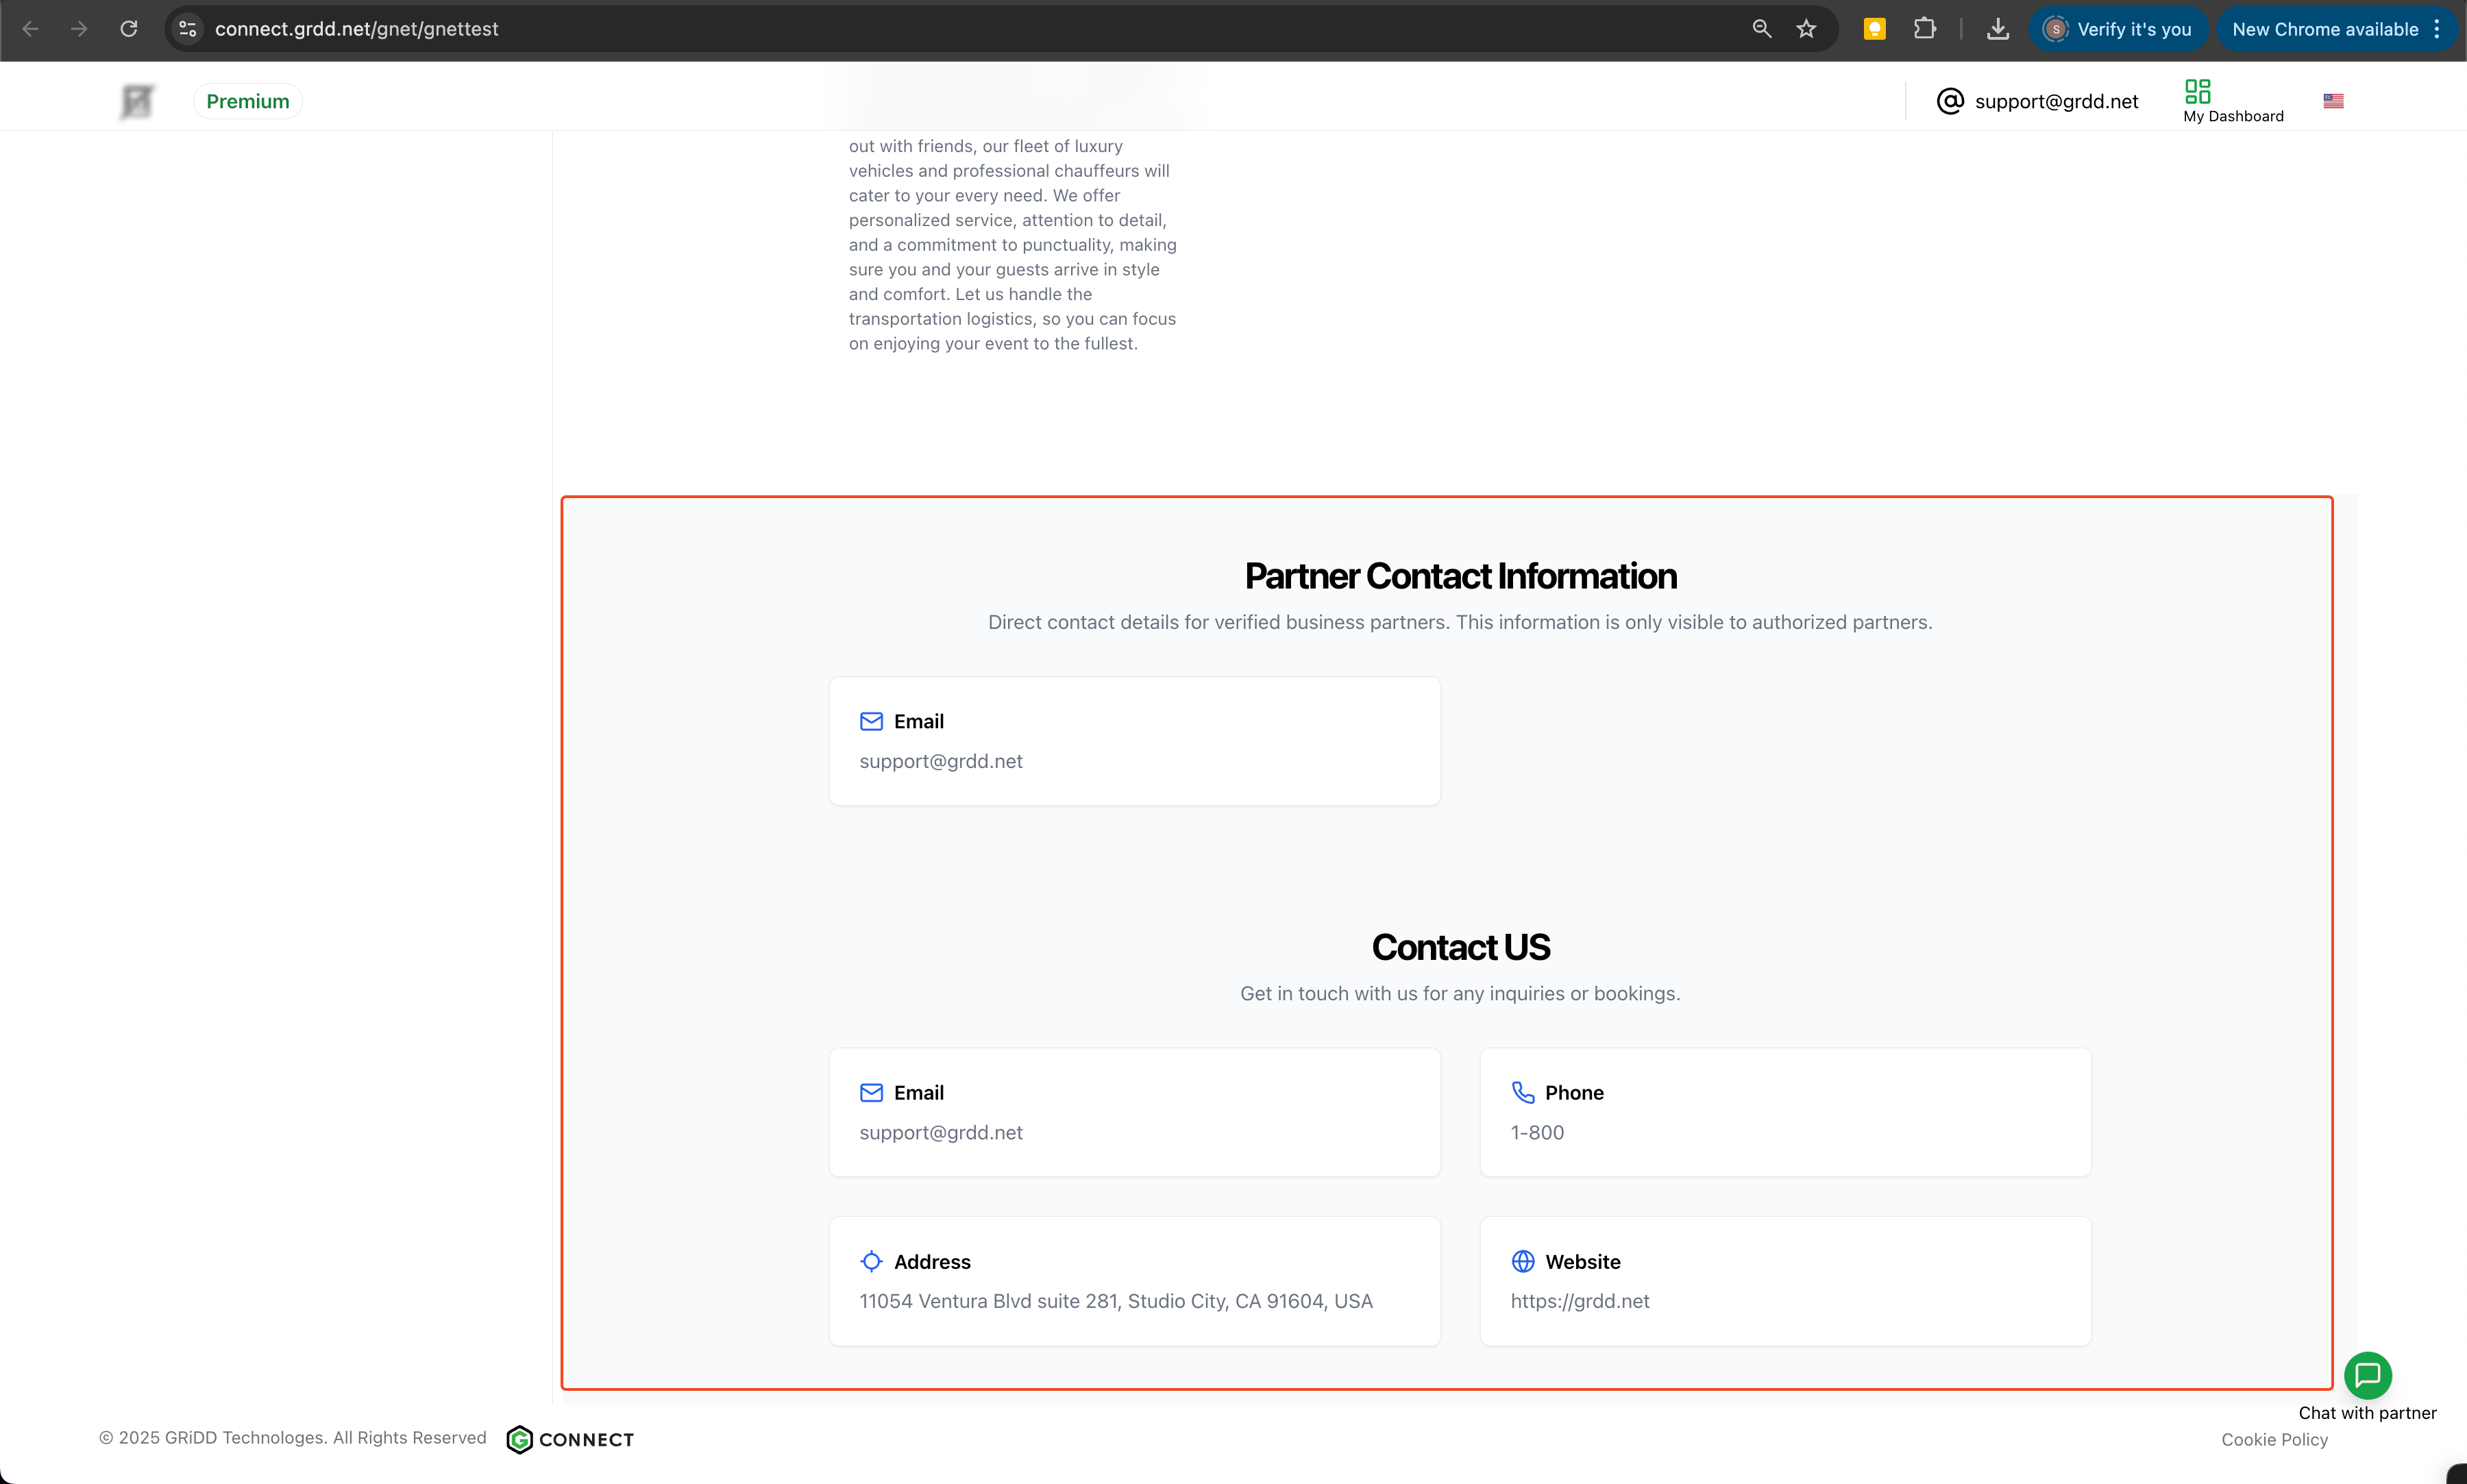The image size is (2467, 1484).
Task: Click the Partner Contact email address
Action: coord(940,761)
